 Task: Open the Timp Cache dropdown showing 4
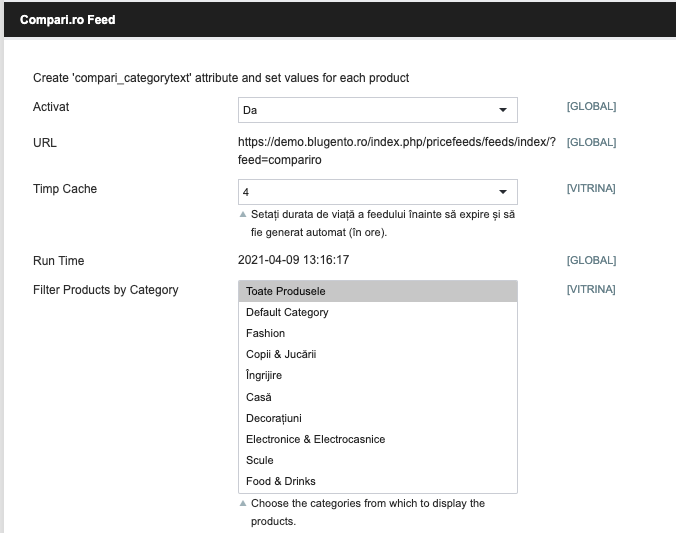tap(378, 192)
